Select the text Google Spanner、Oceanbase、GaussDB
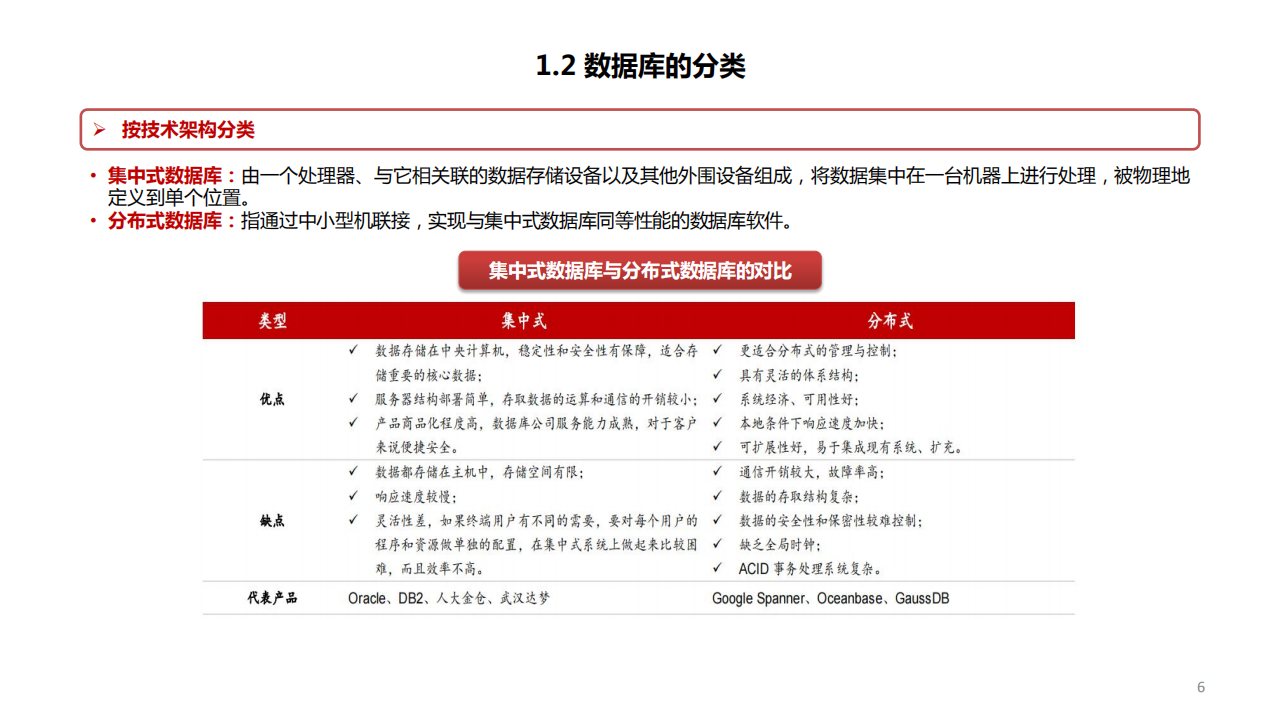Image resolution: width=1279 pixels, height=719 pixels. click(832, 598)
